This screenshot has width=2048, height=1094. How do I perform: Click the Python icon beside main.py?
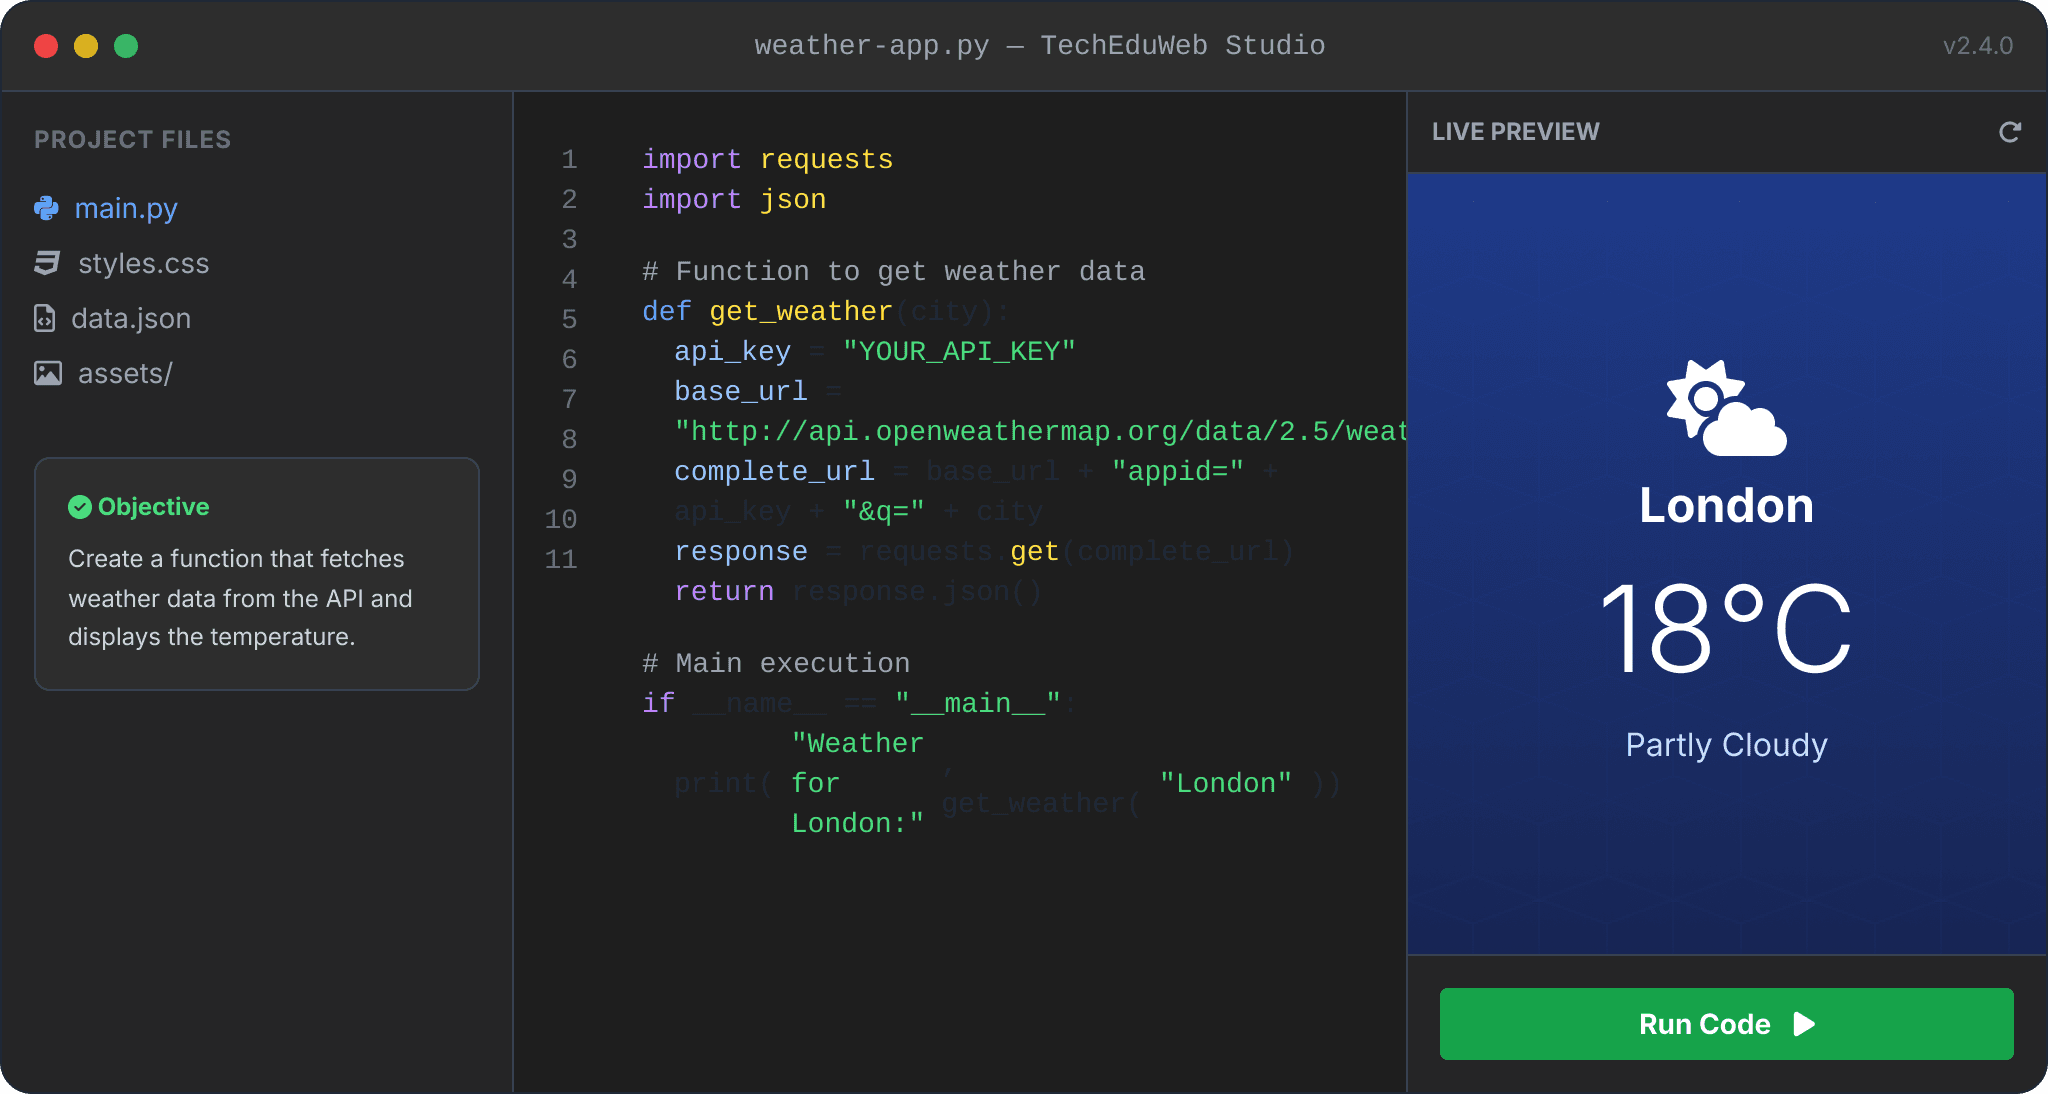pyautogui.click(x=46, y=208)
